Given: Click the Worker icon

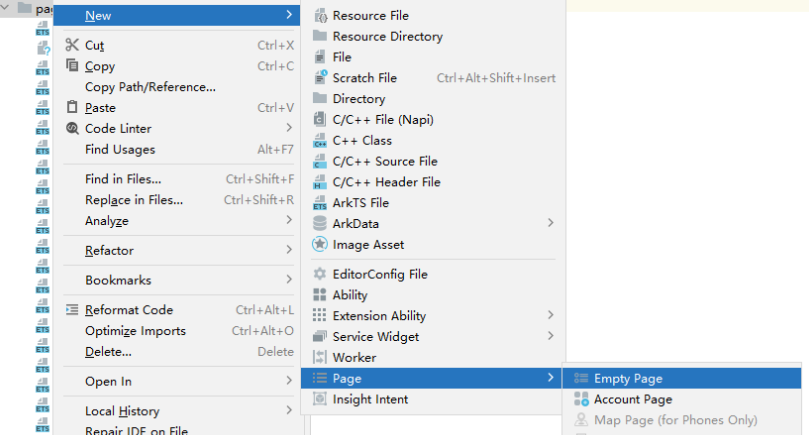Looking at the screenshot, I should [320, 357].
